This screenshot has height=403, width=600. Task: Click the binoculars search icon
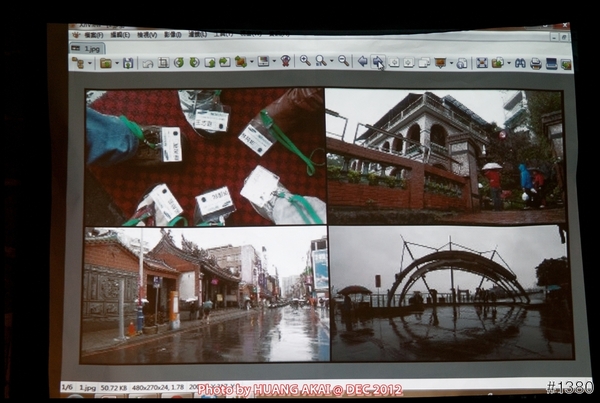click(519, 63)
